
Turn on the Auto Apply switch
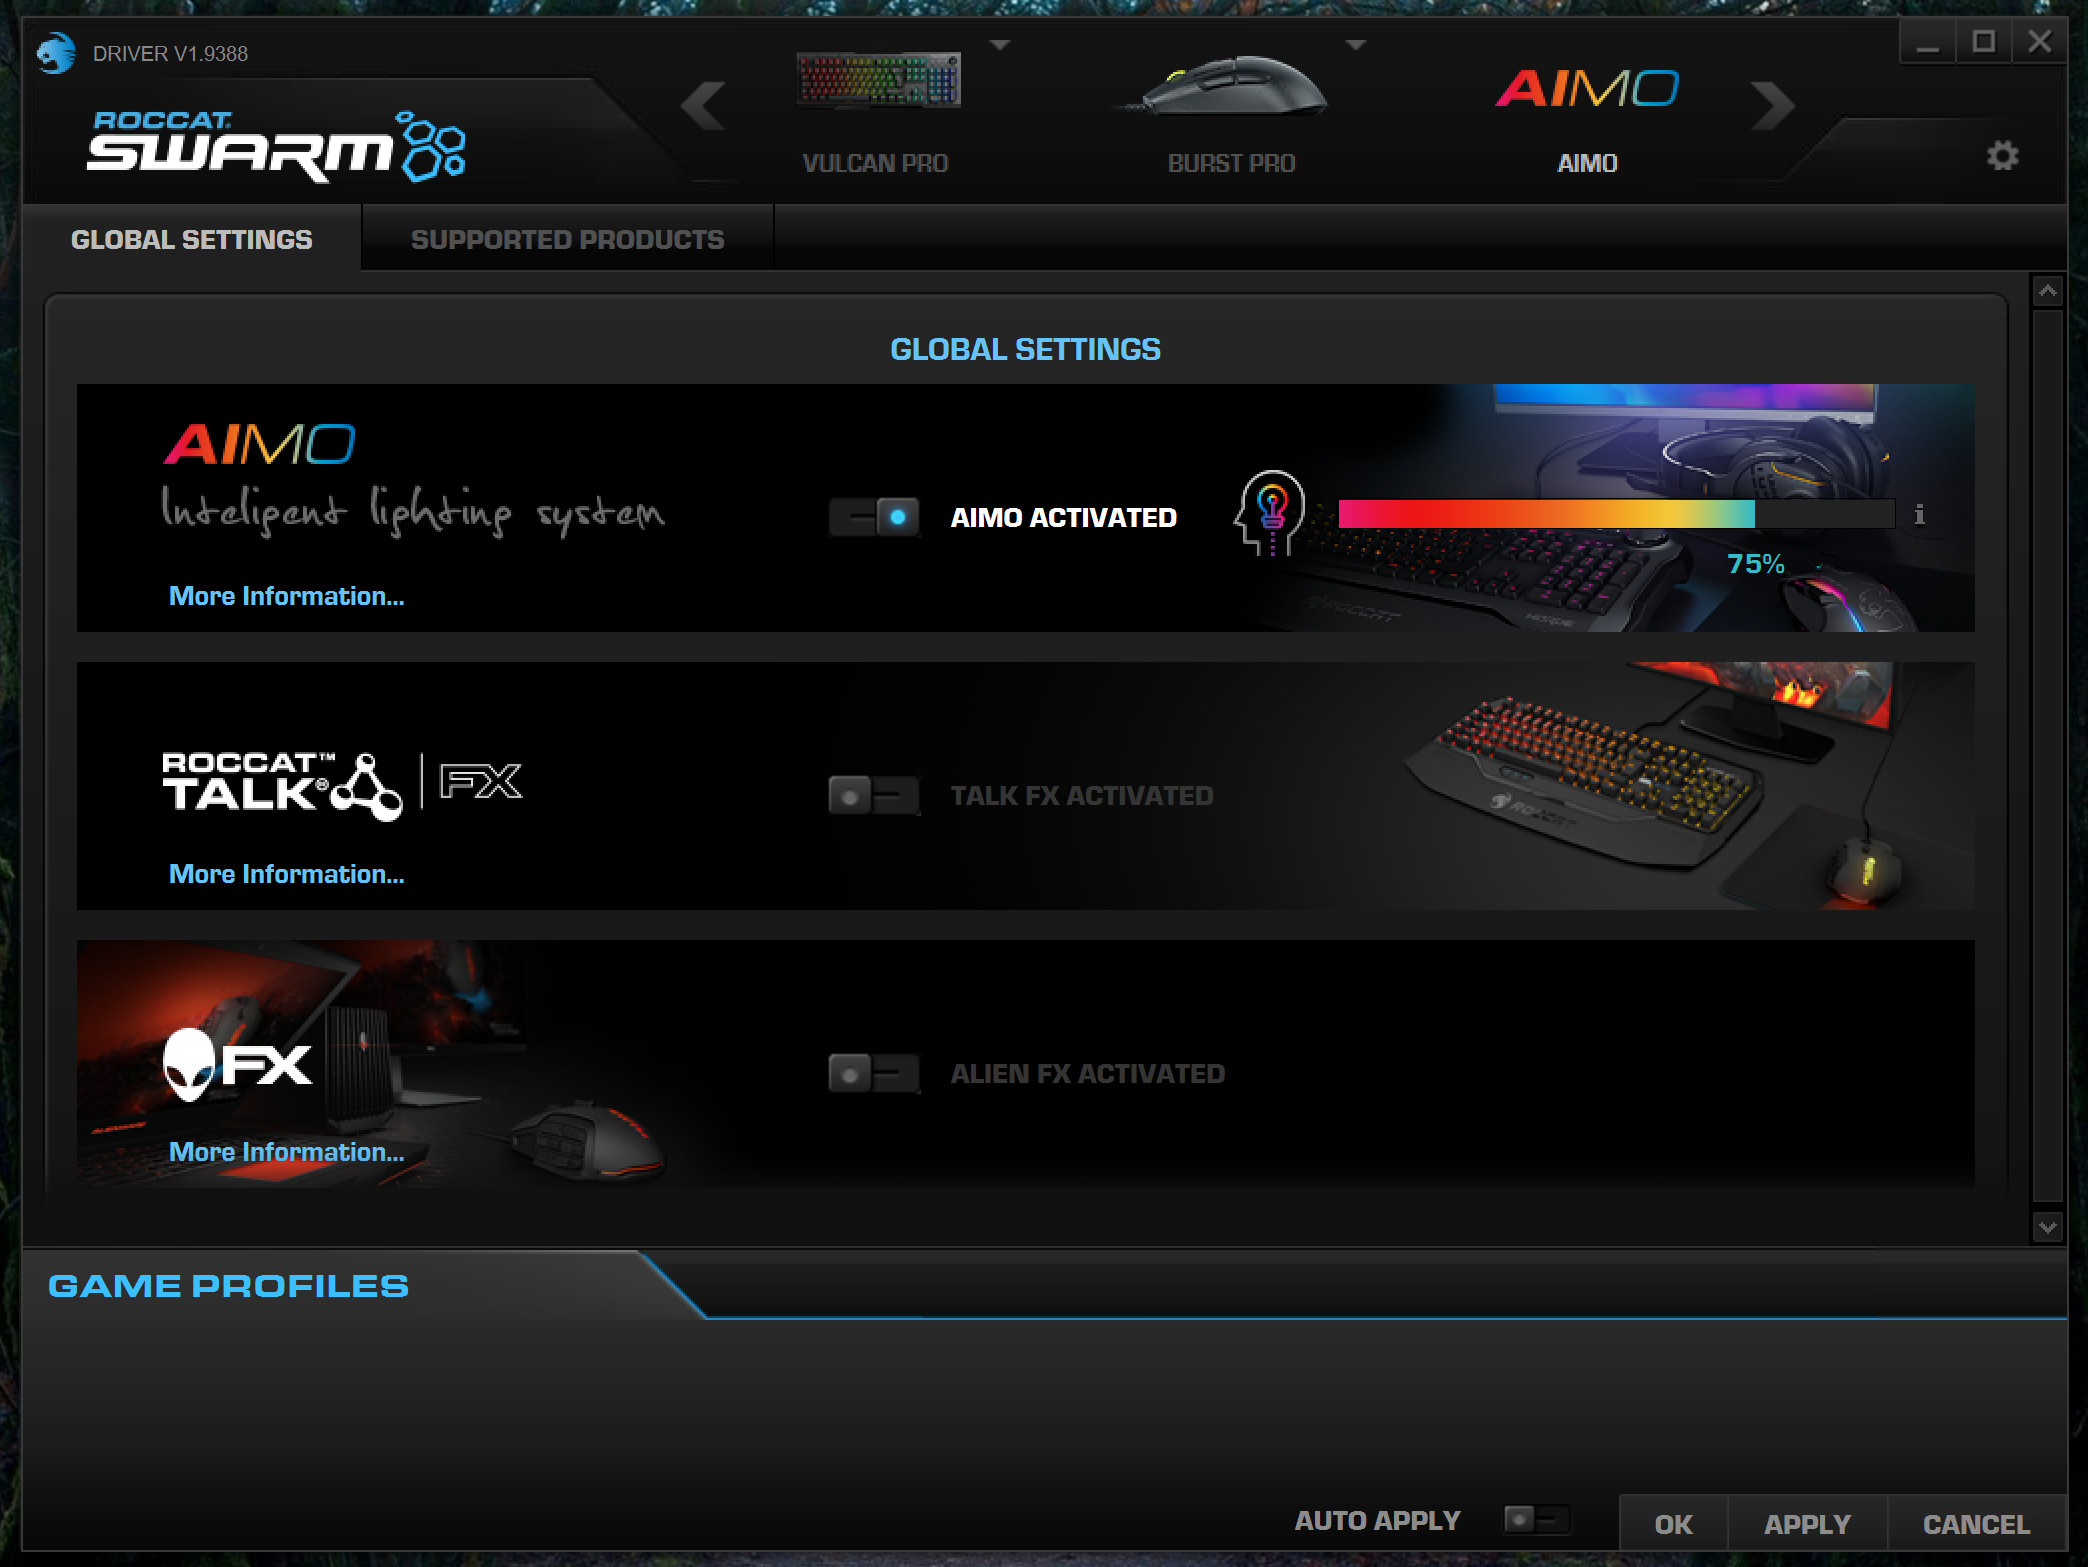(x=1537, y=1520)
